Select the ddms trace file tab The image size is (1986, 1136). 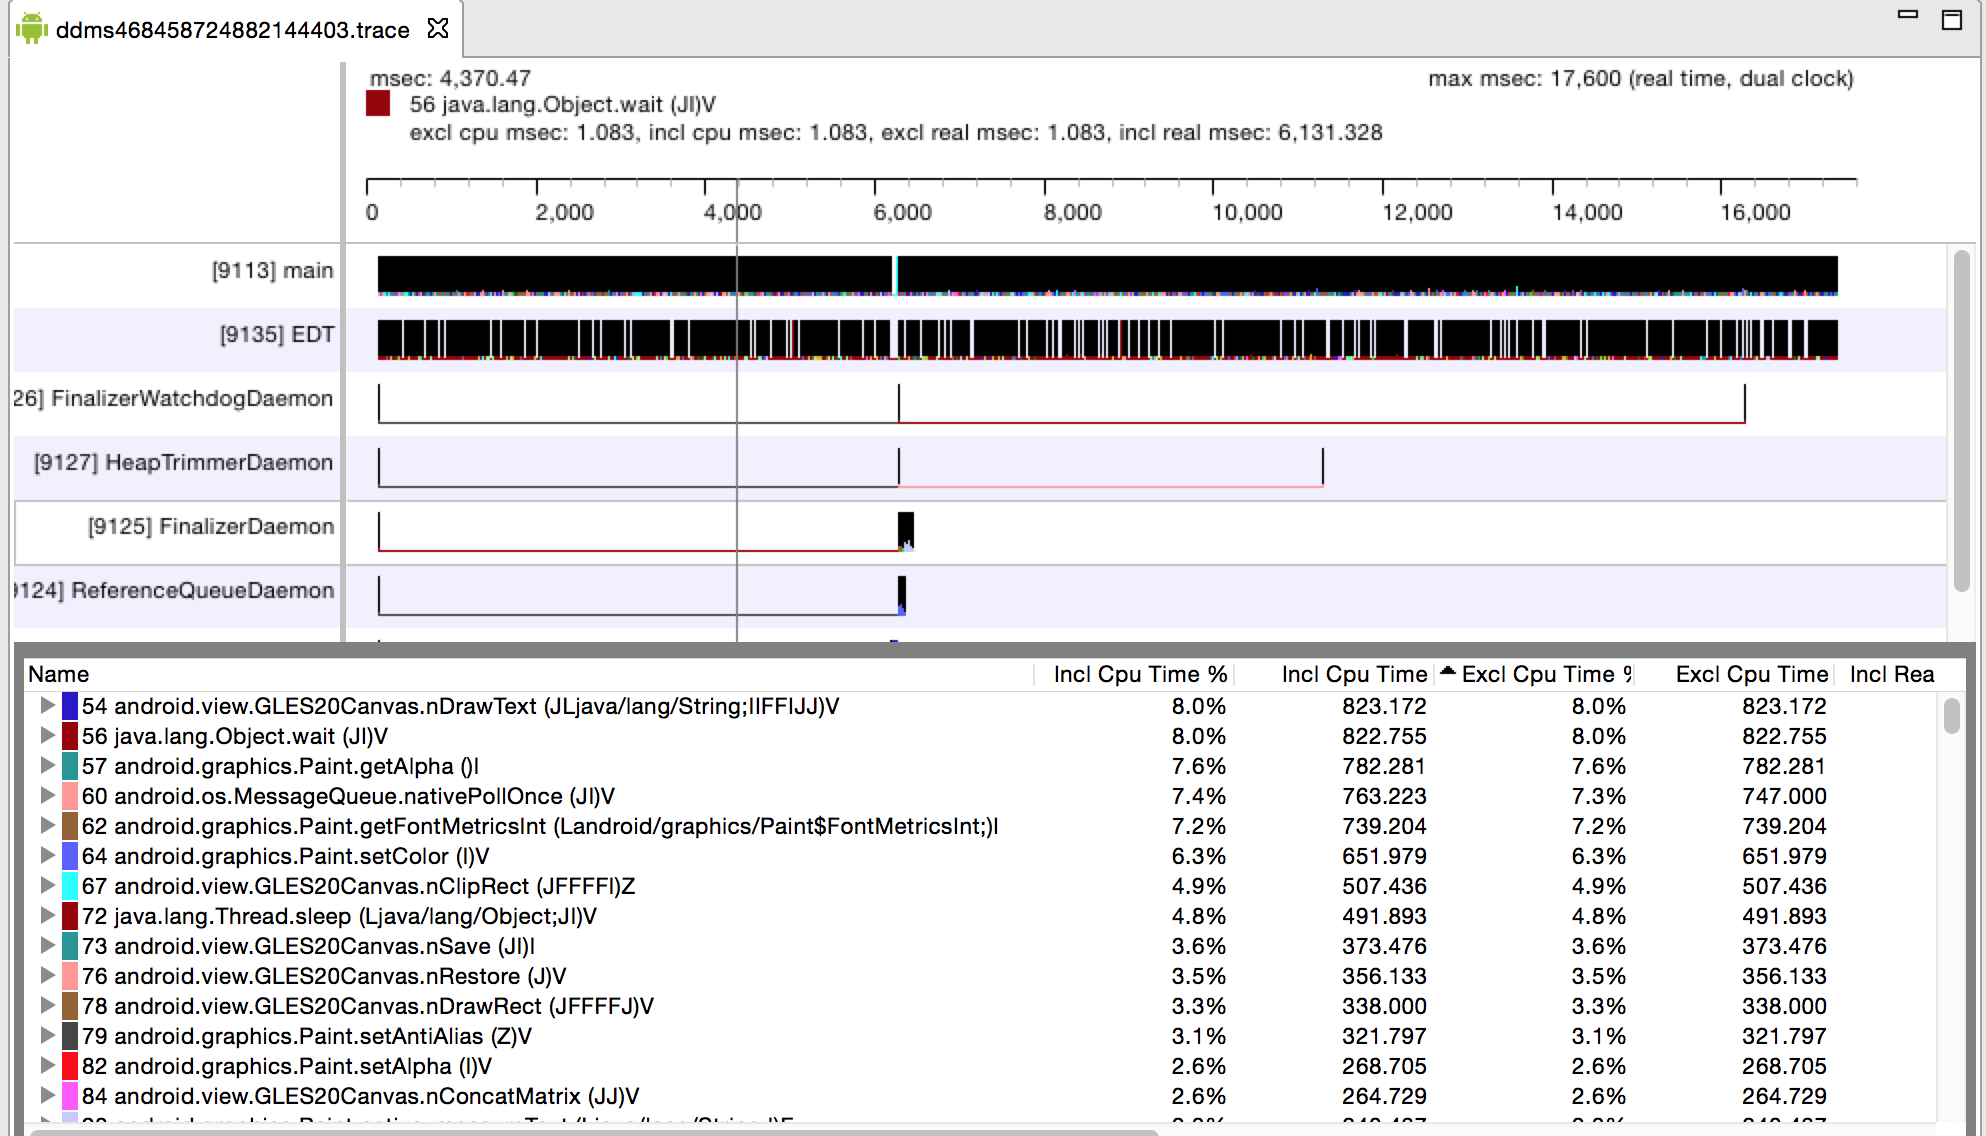point(232,30)
